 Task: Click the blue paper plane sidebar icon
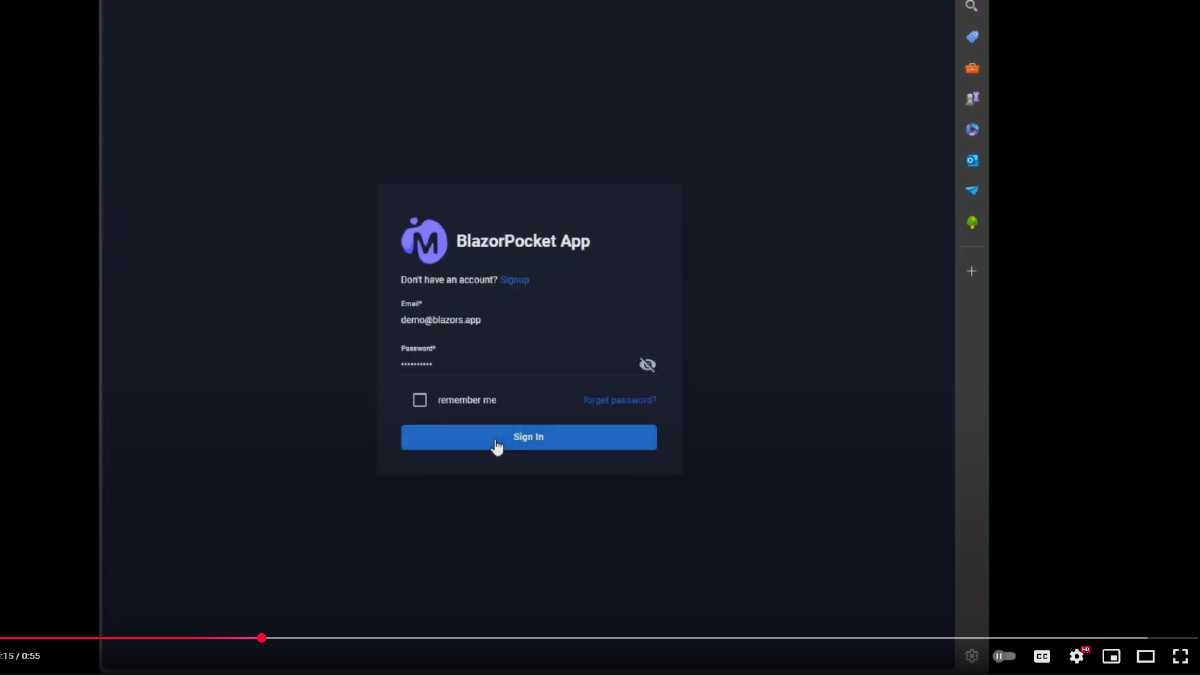972,190
